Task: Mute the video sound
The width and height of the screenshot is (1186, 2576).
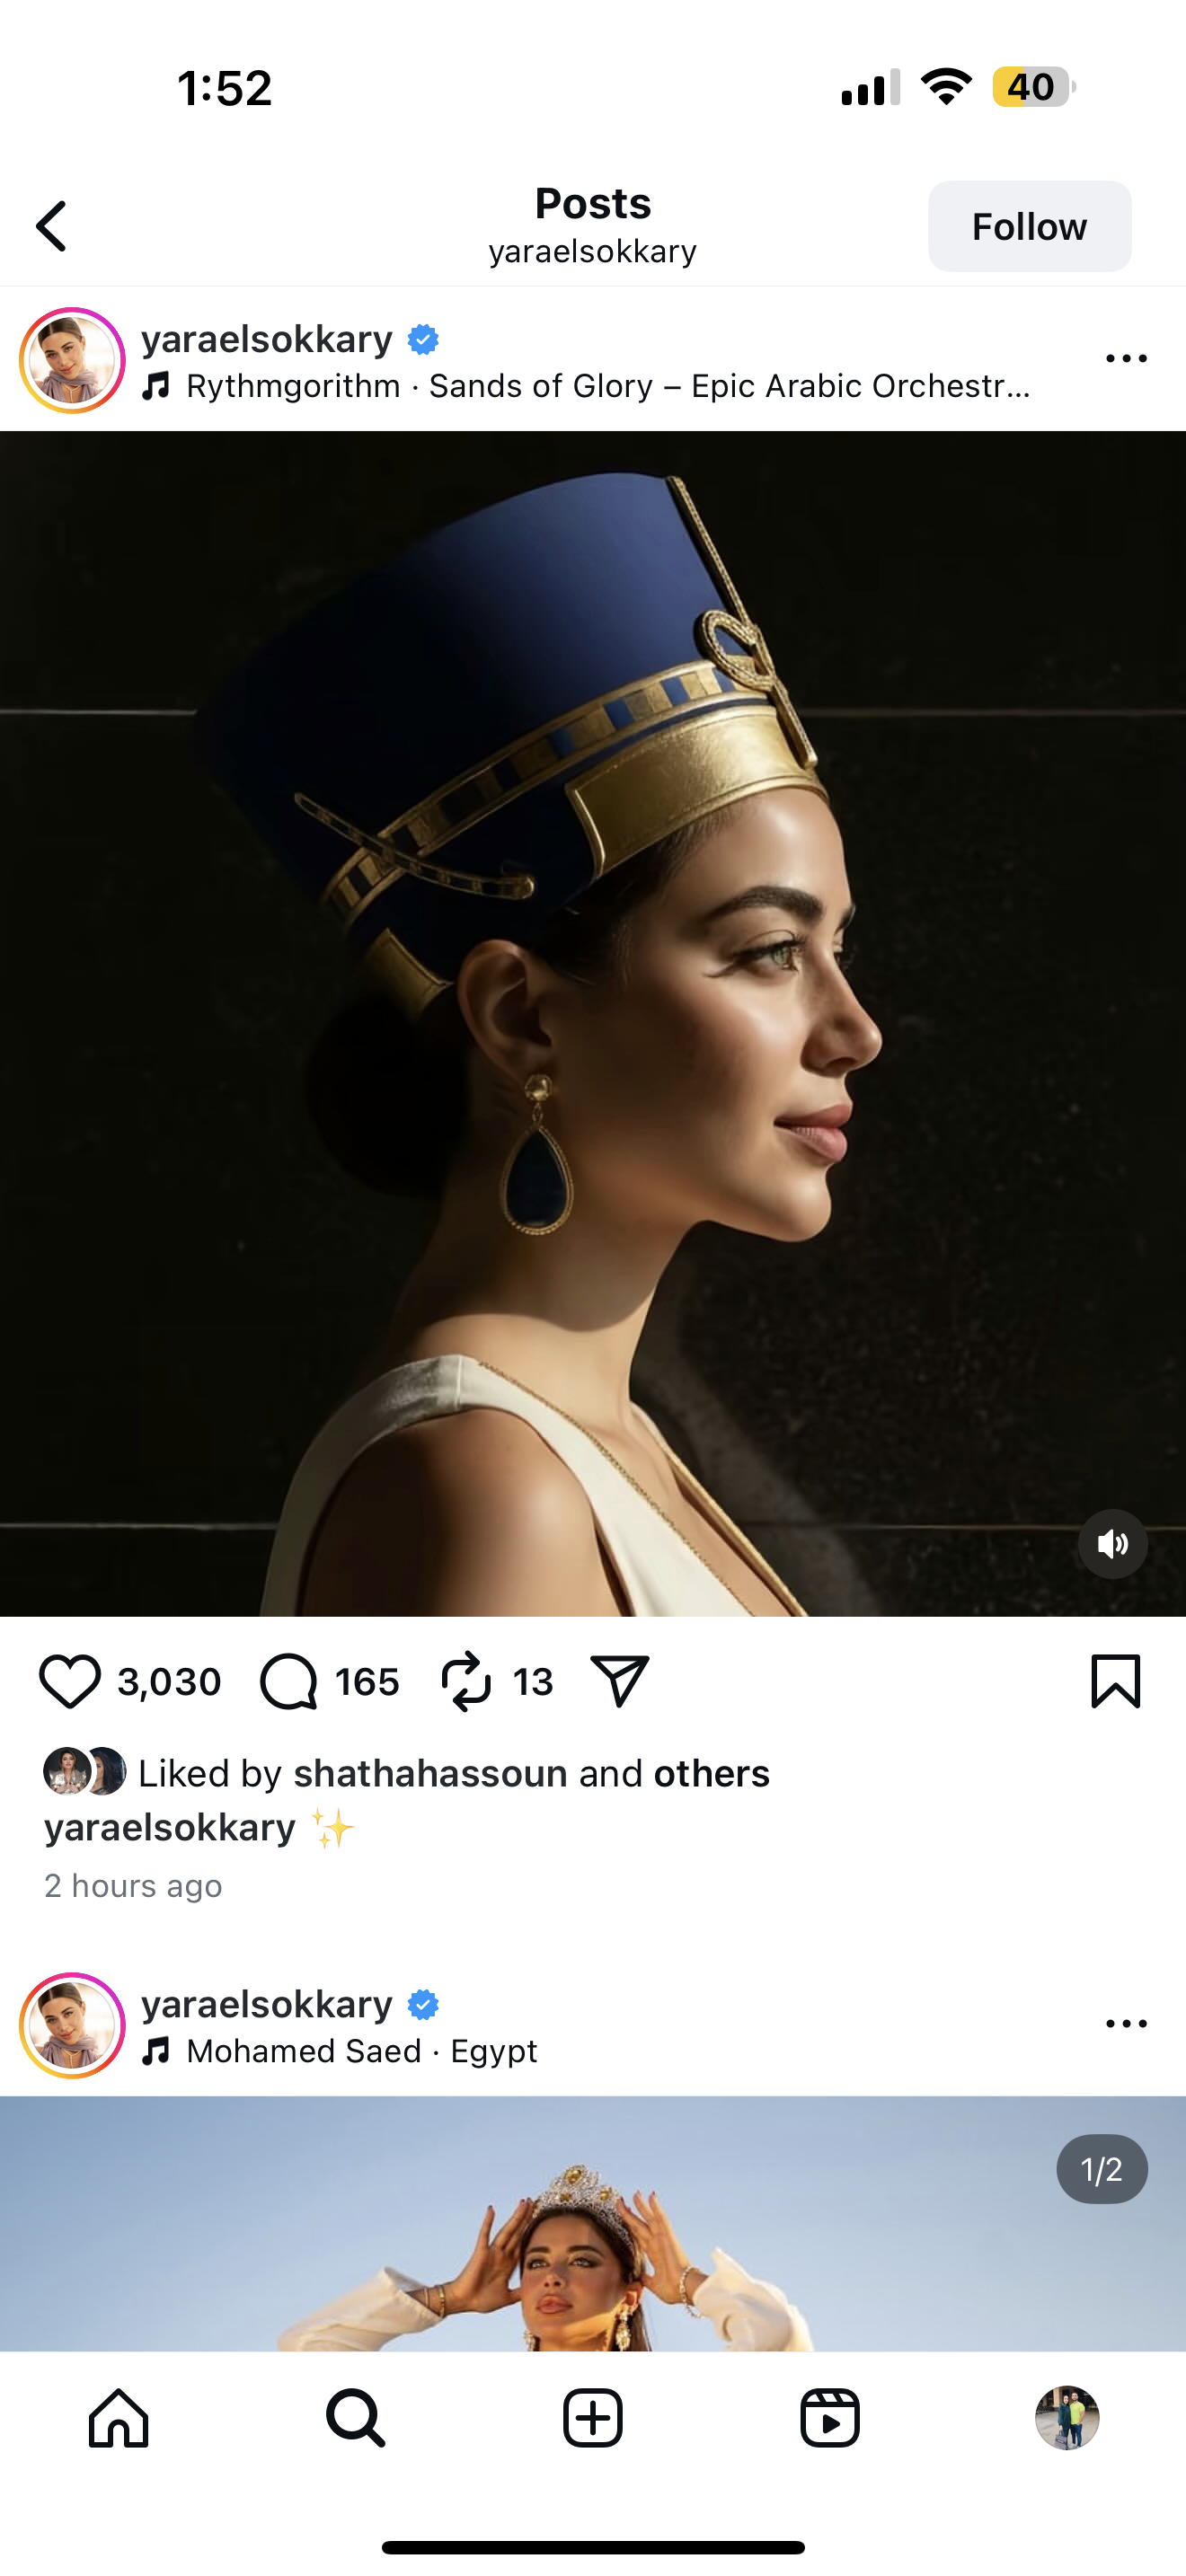Action: point(1112,1544)
